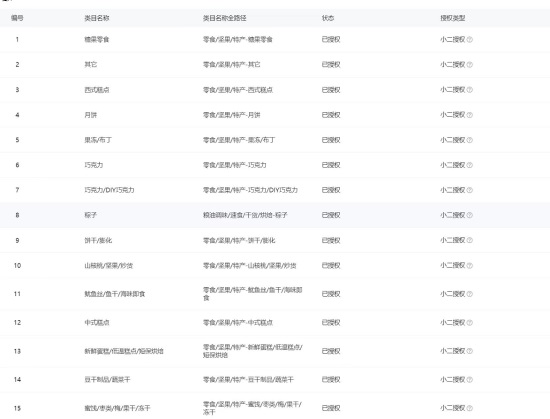This screenshot has width=550, height=419.
Task: Click the 授权类型 column header
Action: 453,18
